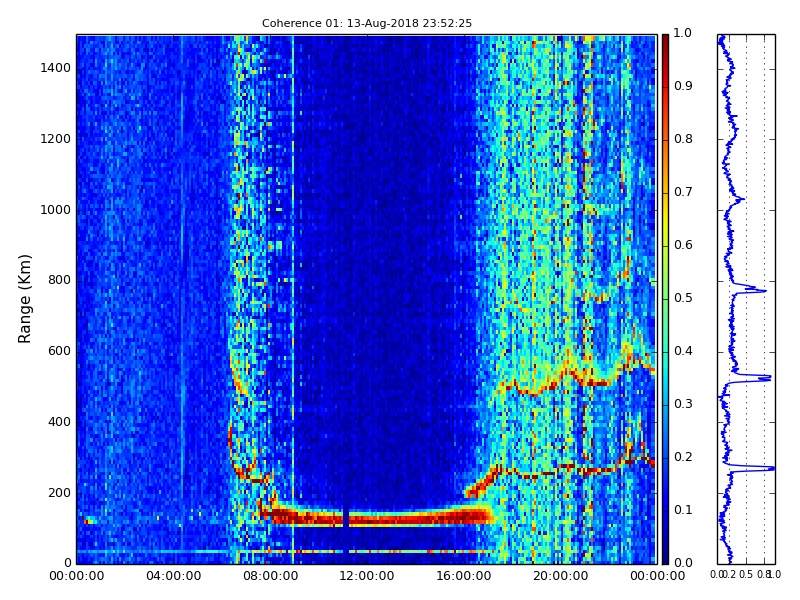Click the 20:00:00 time tick label
This screenshot has height=600, width=800.
tap(560, 576)
